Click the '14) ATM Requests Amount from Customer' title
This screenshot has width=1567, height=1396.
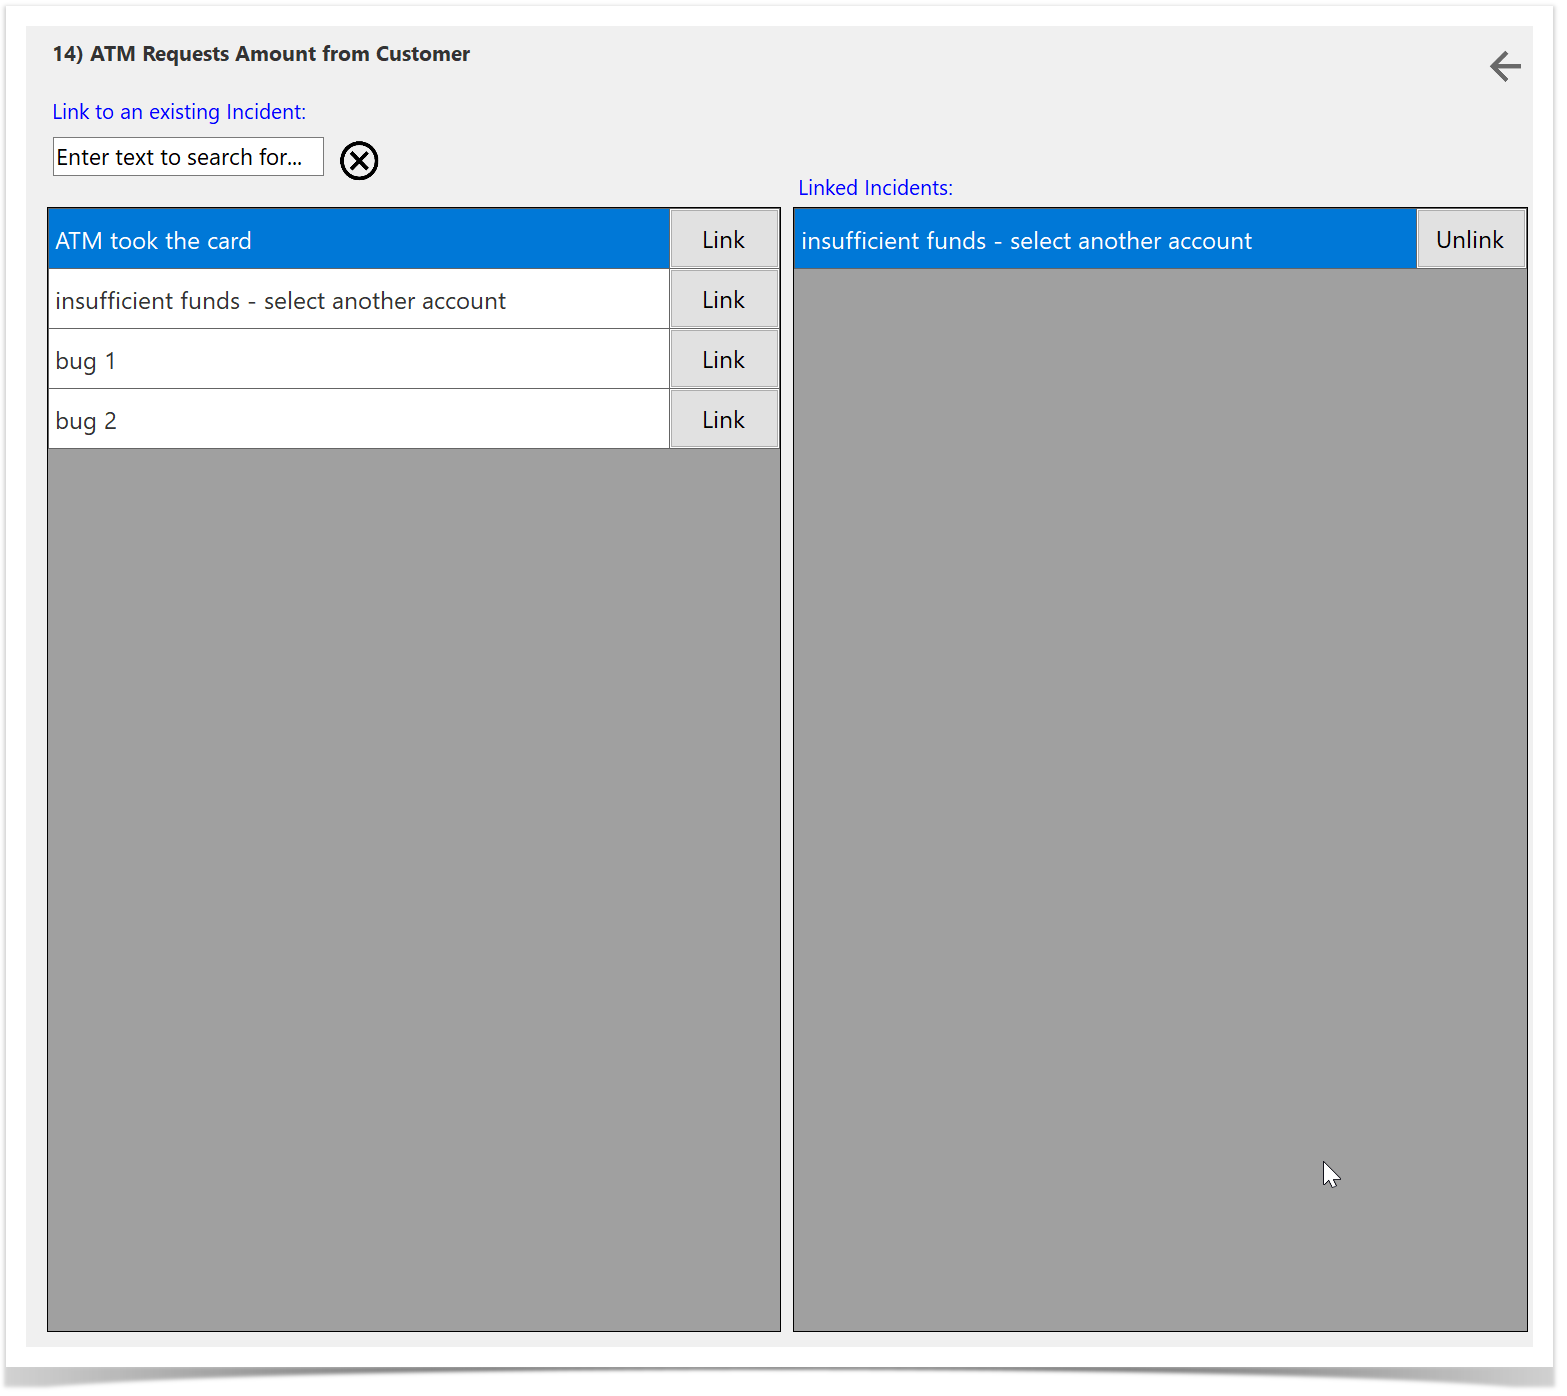tap(261, 54)
